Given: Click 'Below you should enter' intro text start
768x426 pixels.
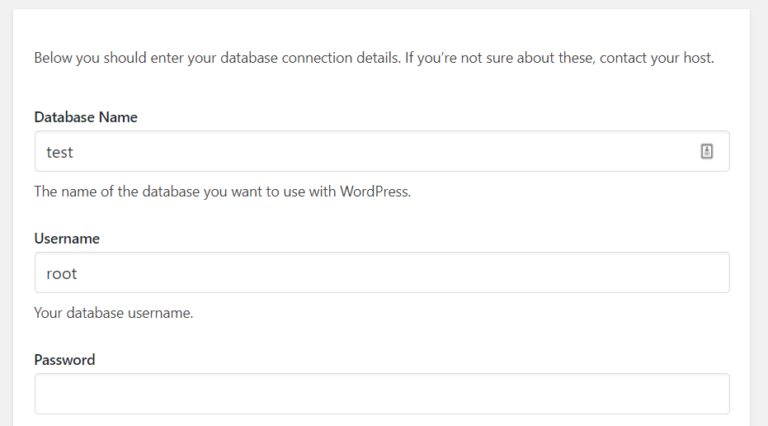Looking at the screenshot, I should point(90,58).
